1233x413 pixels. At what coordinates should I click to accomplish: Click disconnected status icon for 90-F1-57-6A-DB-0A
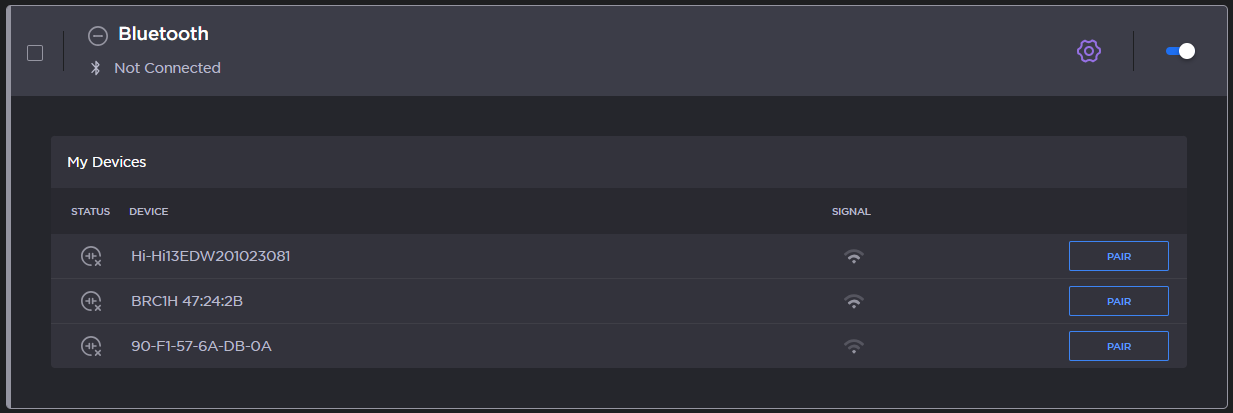click(91, 346)
